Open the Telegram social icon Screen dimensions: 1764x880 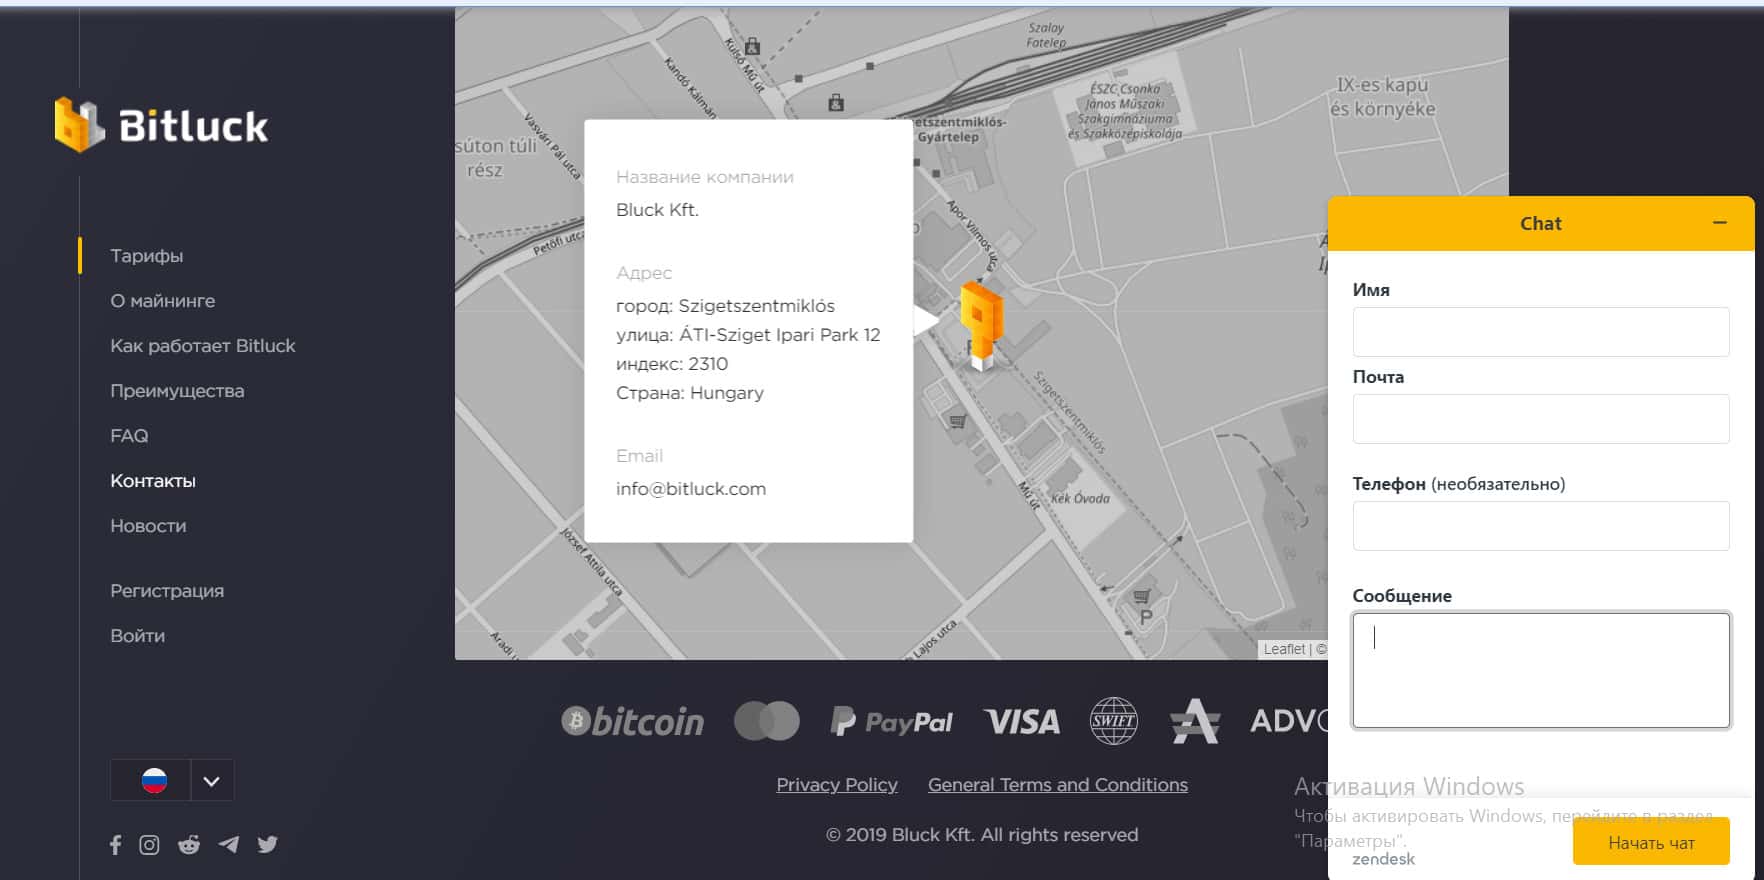(x=229, y=845)
